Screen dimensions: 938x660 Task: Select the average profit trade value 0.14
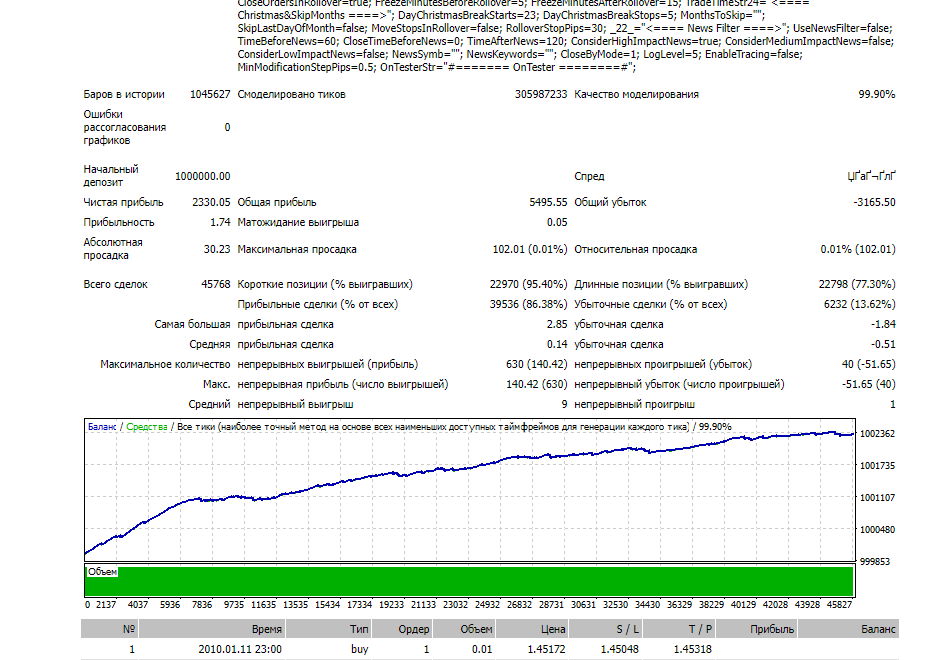(557, 344)
